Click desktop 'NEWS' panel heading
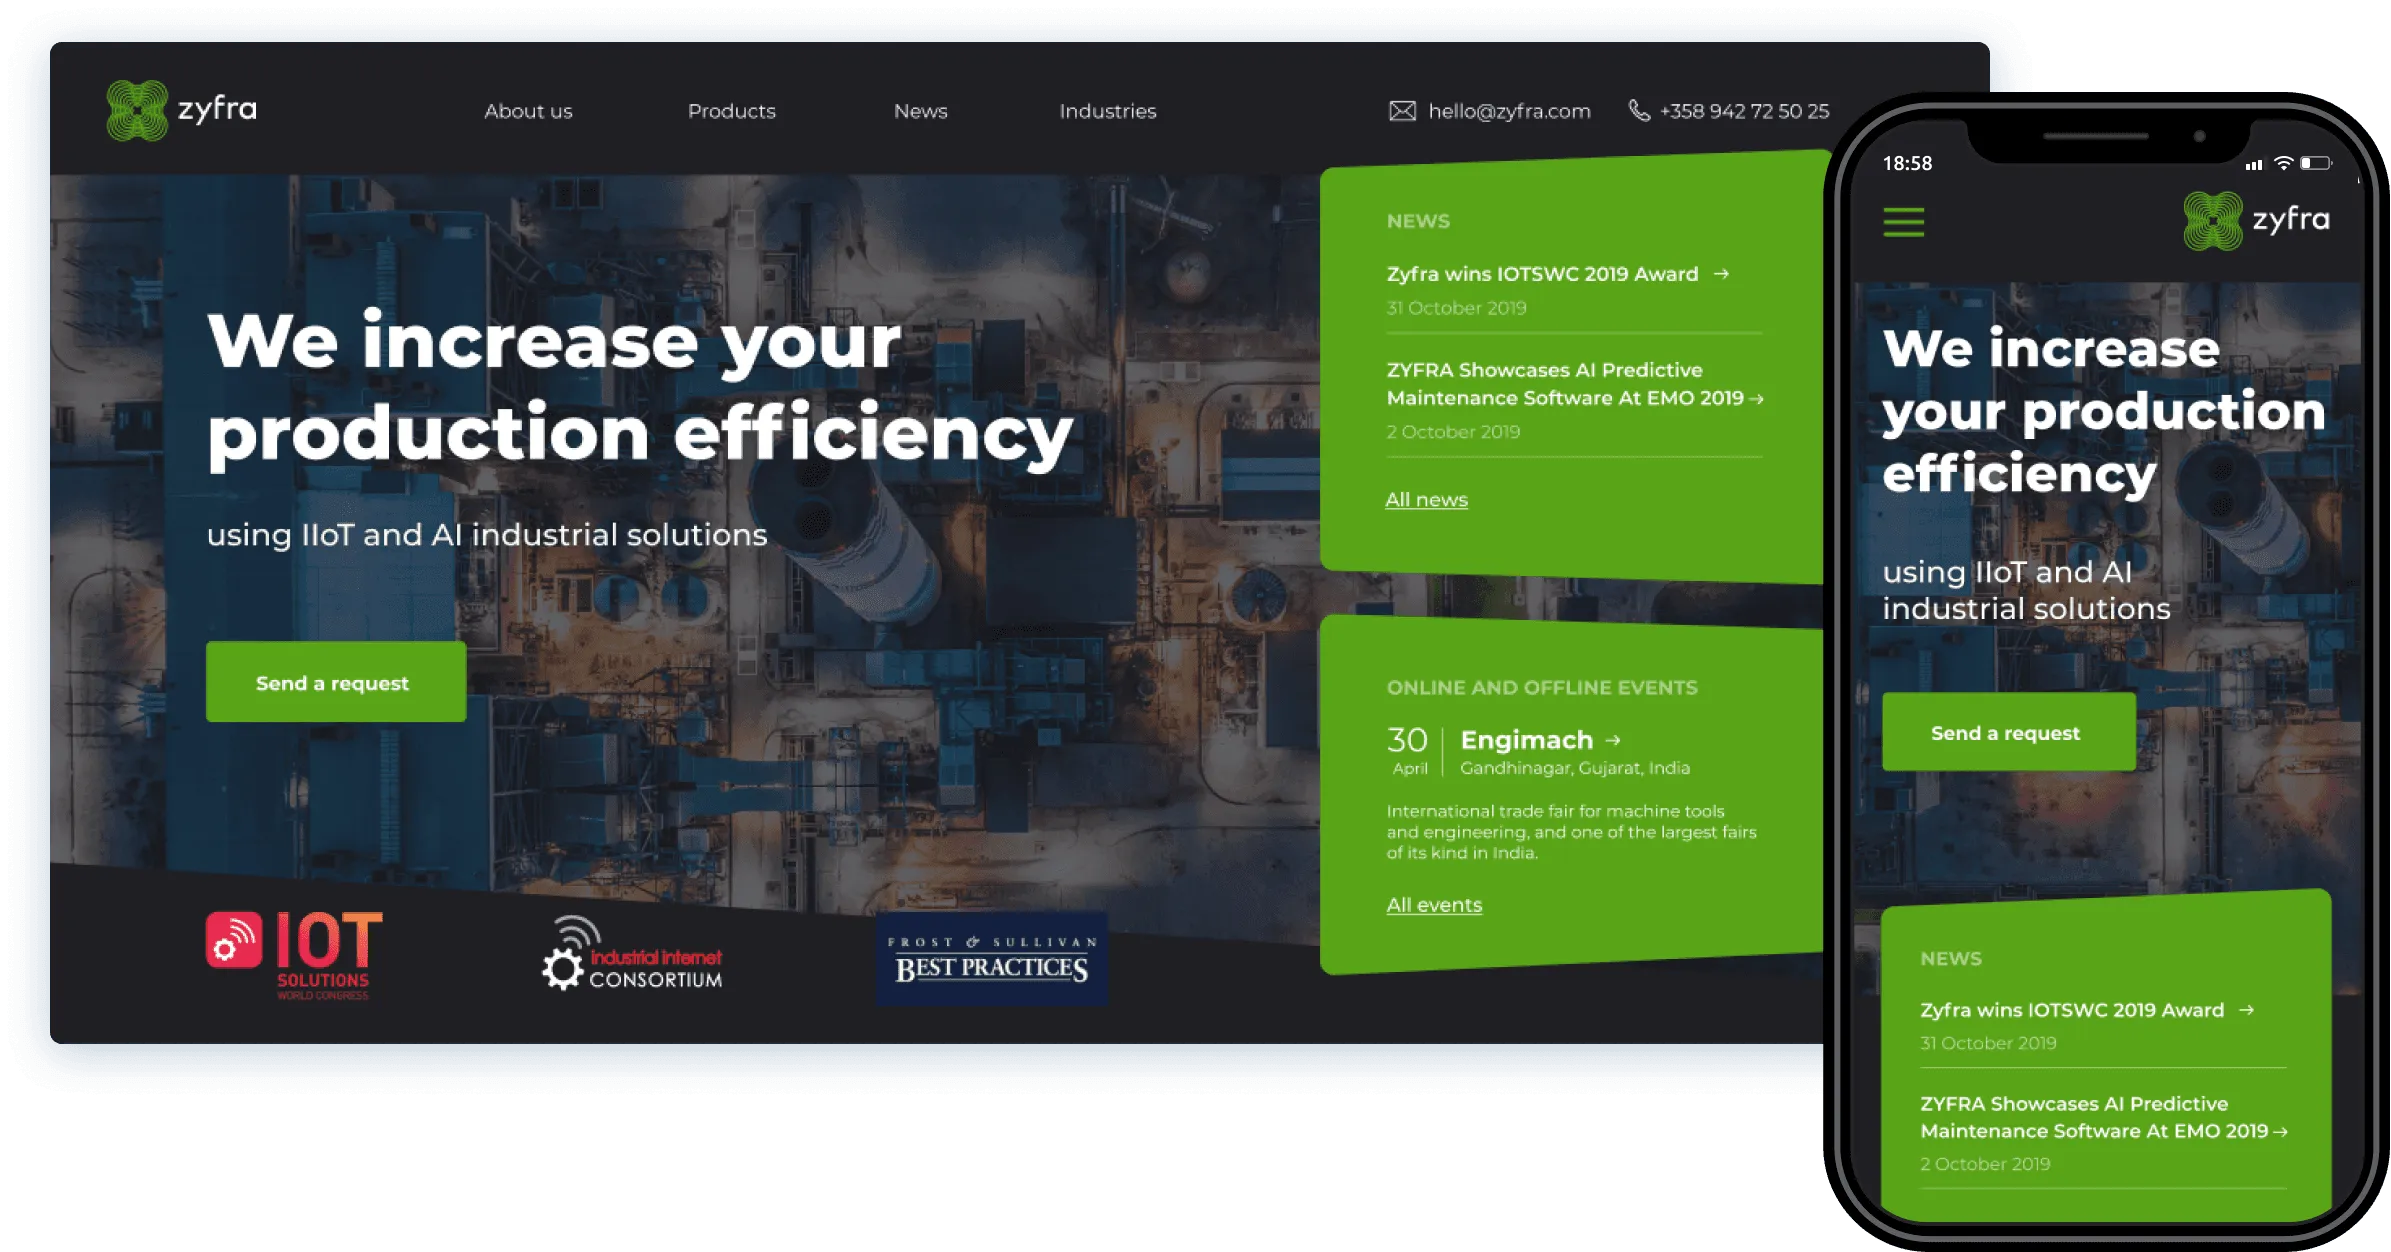 click(x=1418, y=221)
